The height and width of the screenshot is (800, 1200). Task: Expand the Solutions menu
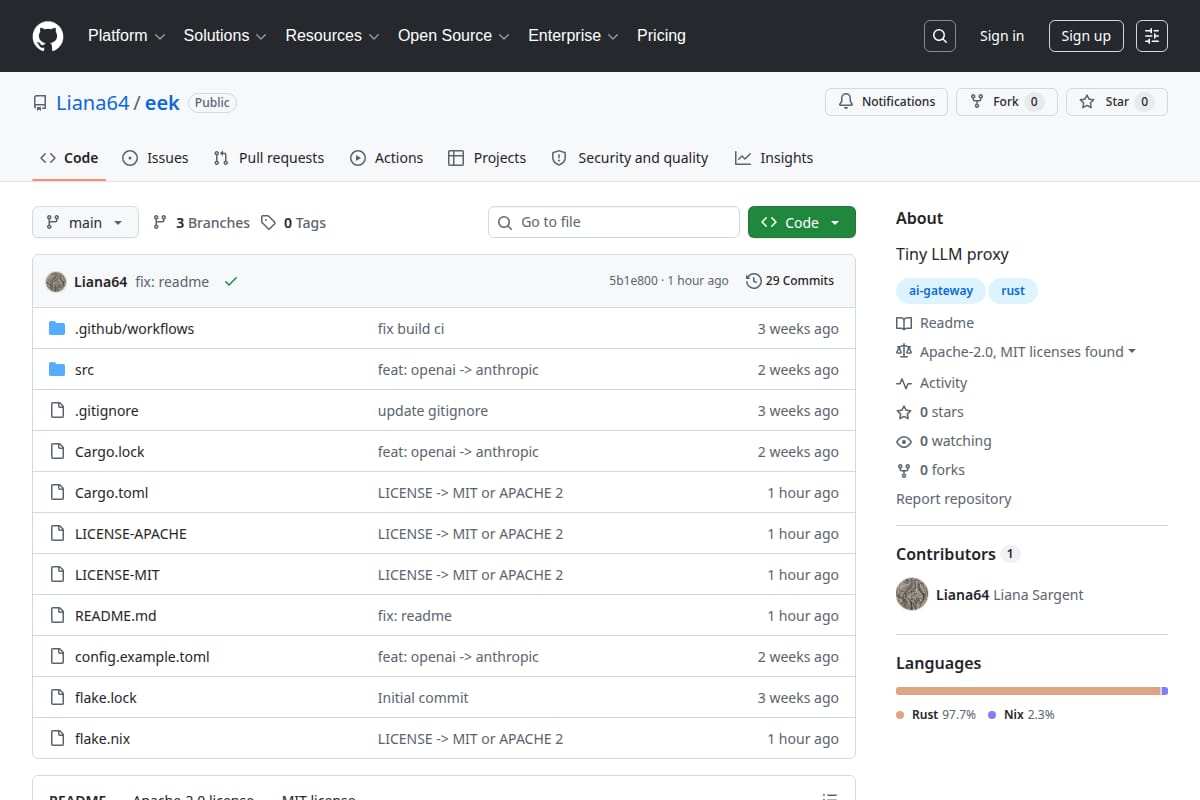coord(225,36)
